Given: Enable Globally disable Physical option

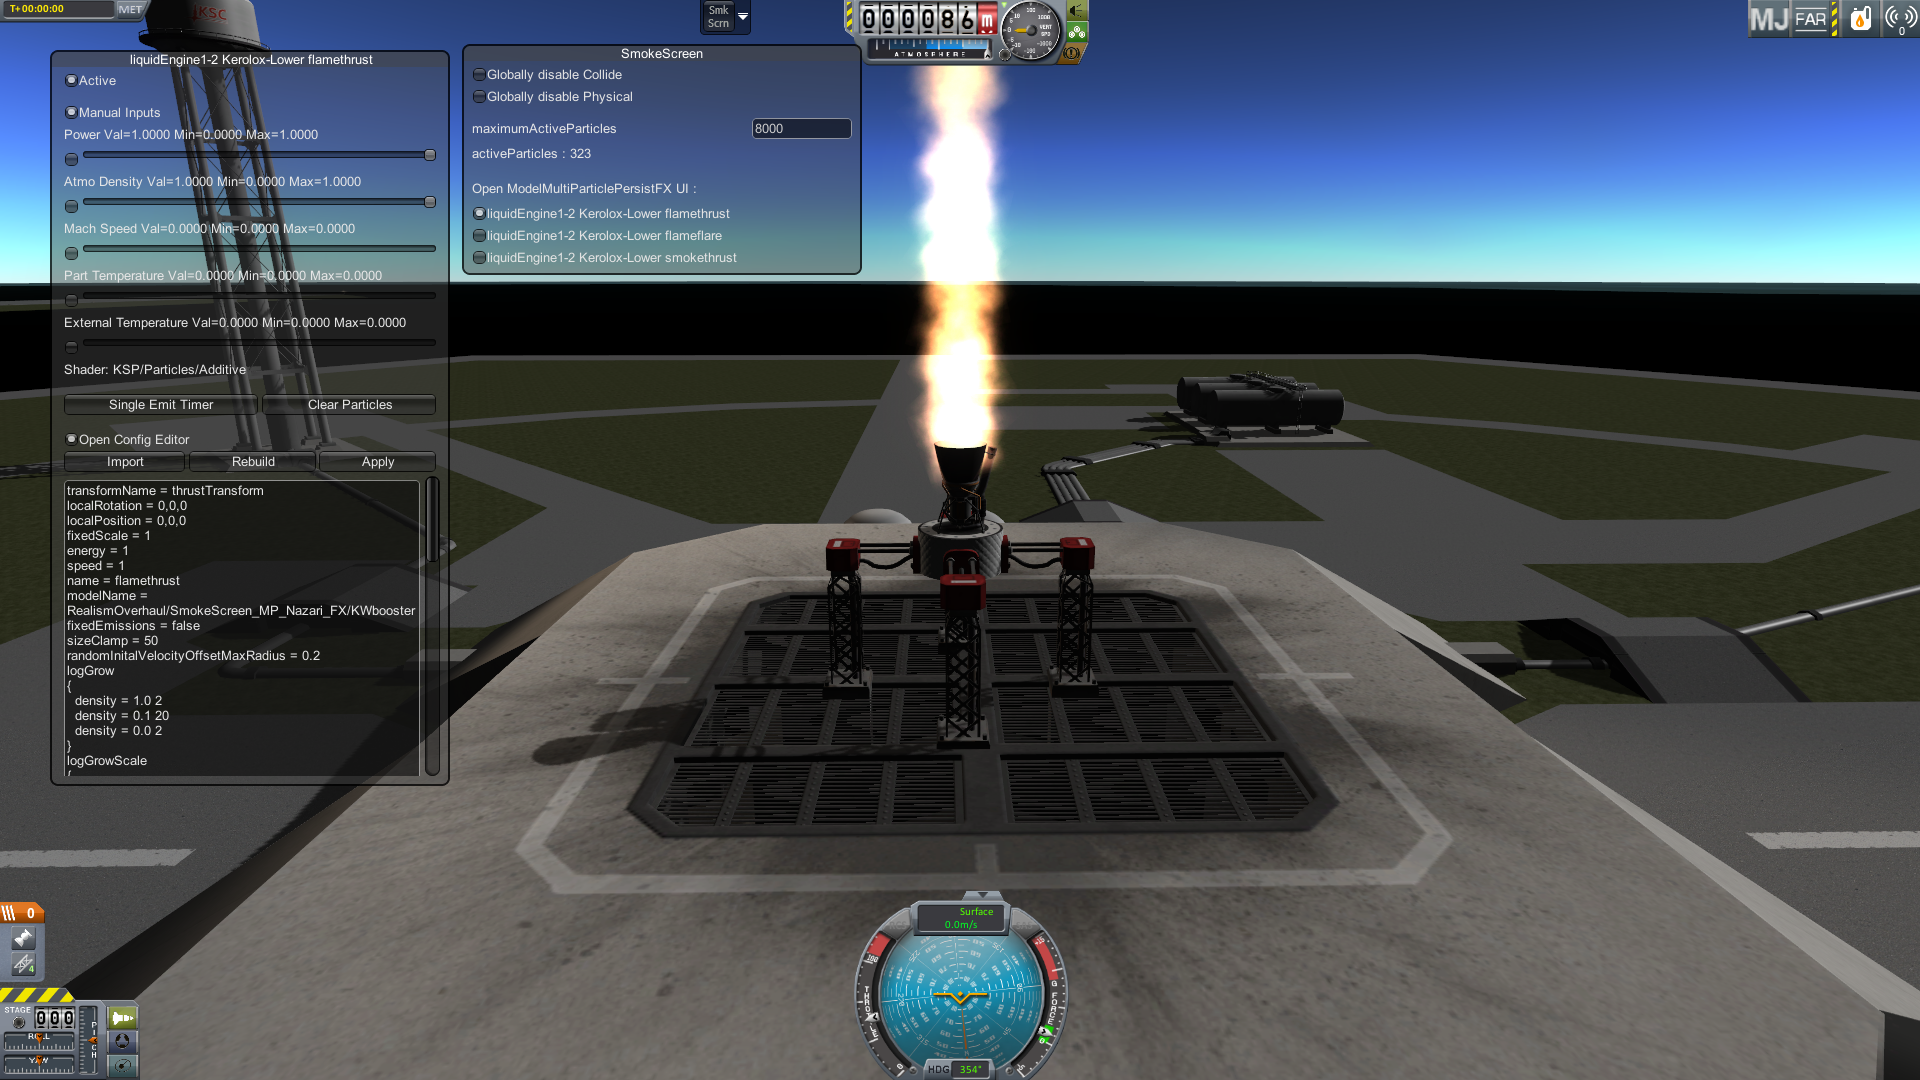Looking at the screenshot, I should point(479,95).
